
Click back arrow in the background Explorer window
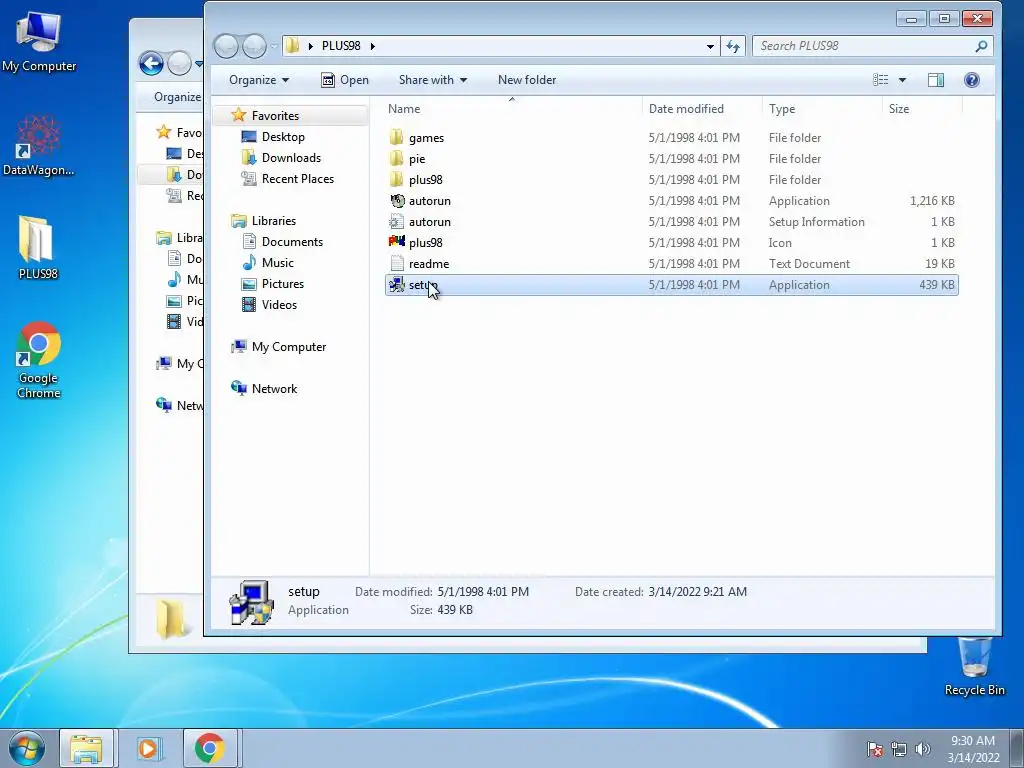click(151, 63)
